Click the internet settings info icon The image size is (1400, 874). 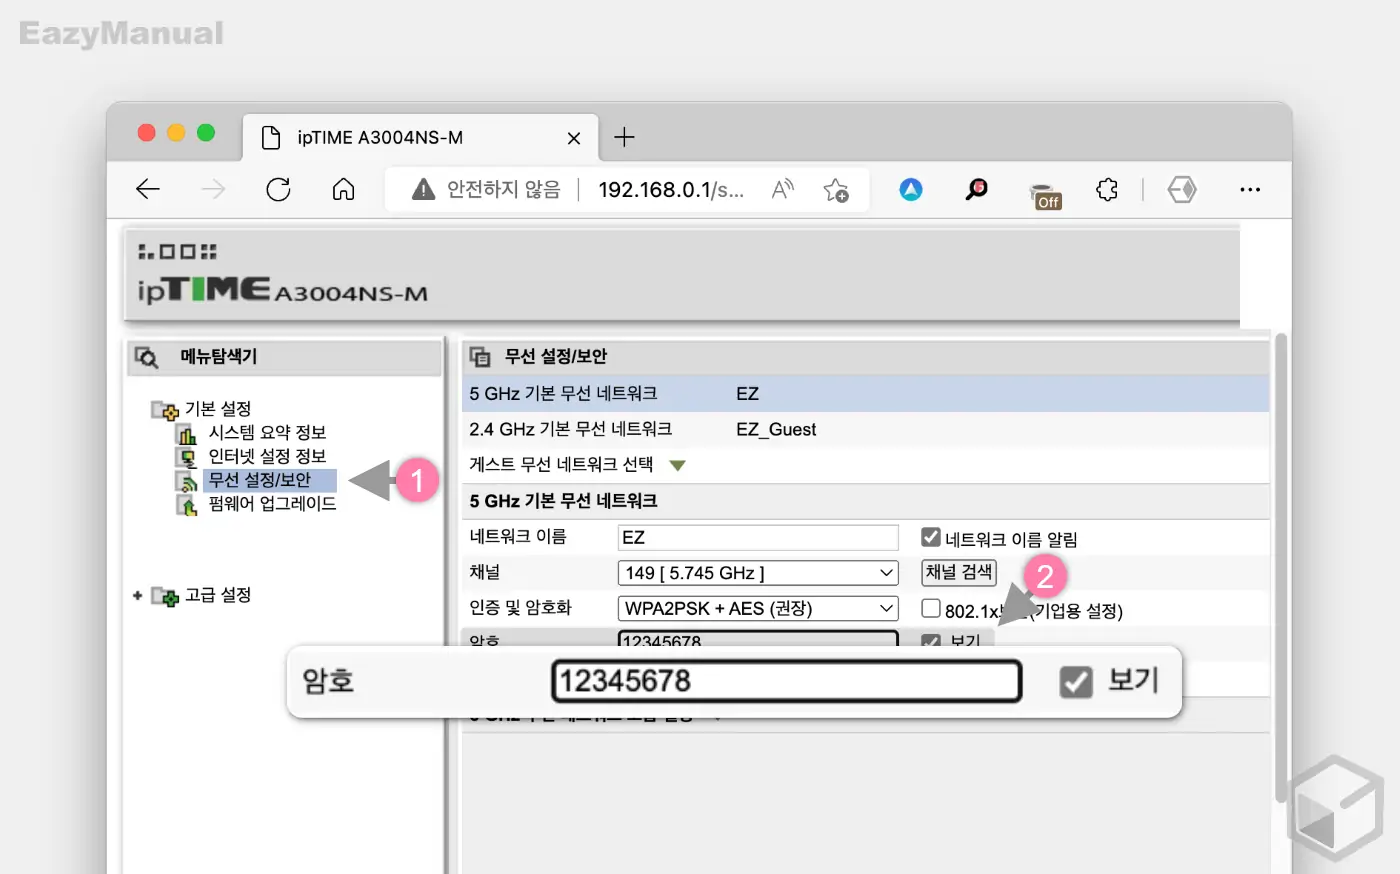point(187,458)
